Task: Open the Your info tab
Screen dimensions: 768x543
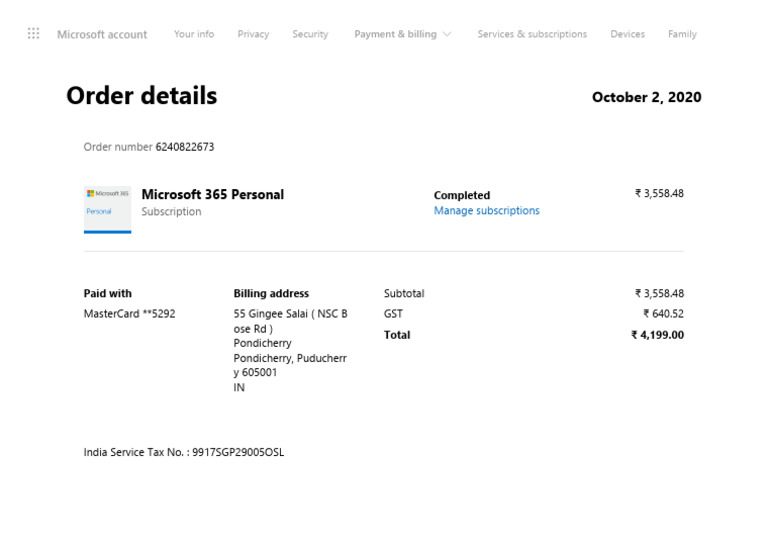Action: click(194, 34)
